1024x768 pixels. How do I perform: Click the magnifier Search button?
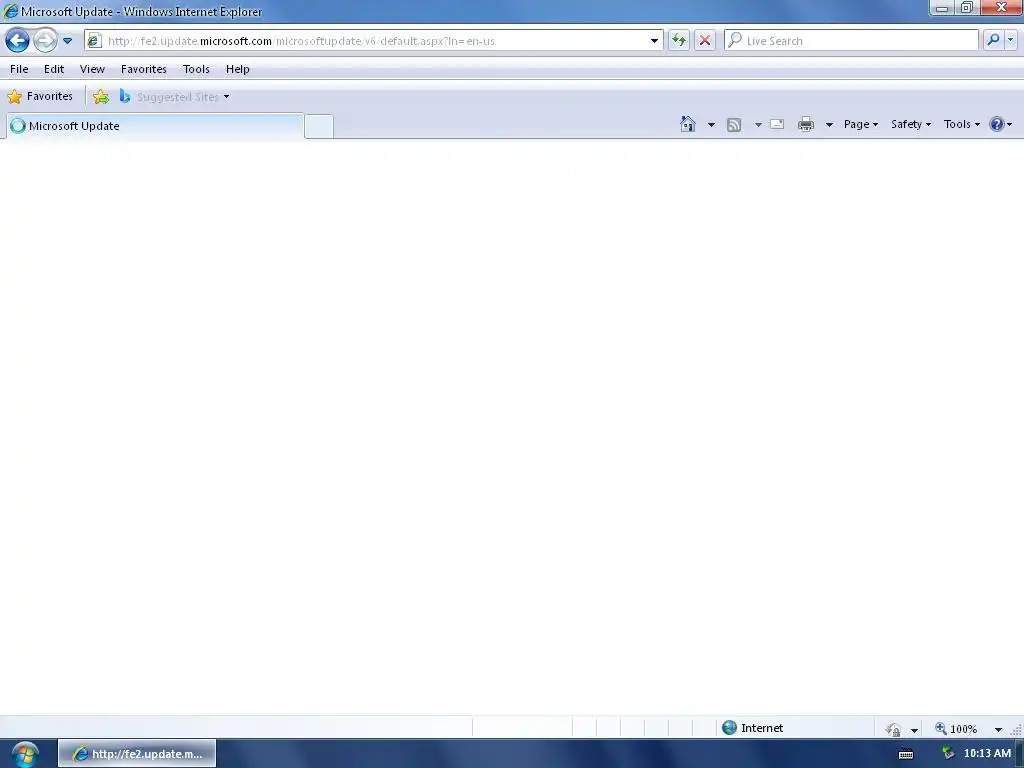click(x=993, y=40)
